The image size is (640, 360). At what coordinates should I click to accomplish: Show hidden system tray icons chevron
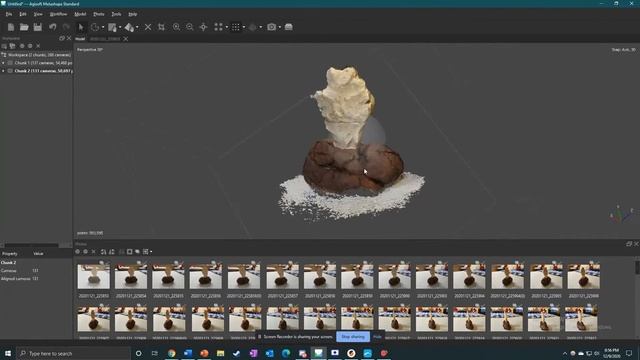[565, 353]
